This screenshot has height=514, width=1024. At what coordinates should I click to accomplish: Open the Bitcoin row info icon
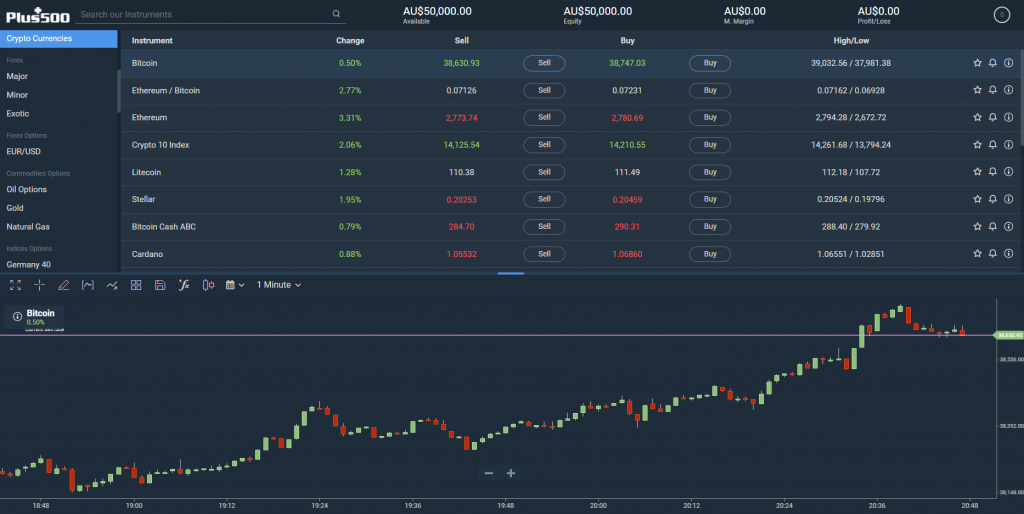click(1008, 63)
